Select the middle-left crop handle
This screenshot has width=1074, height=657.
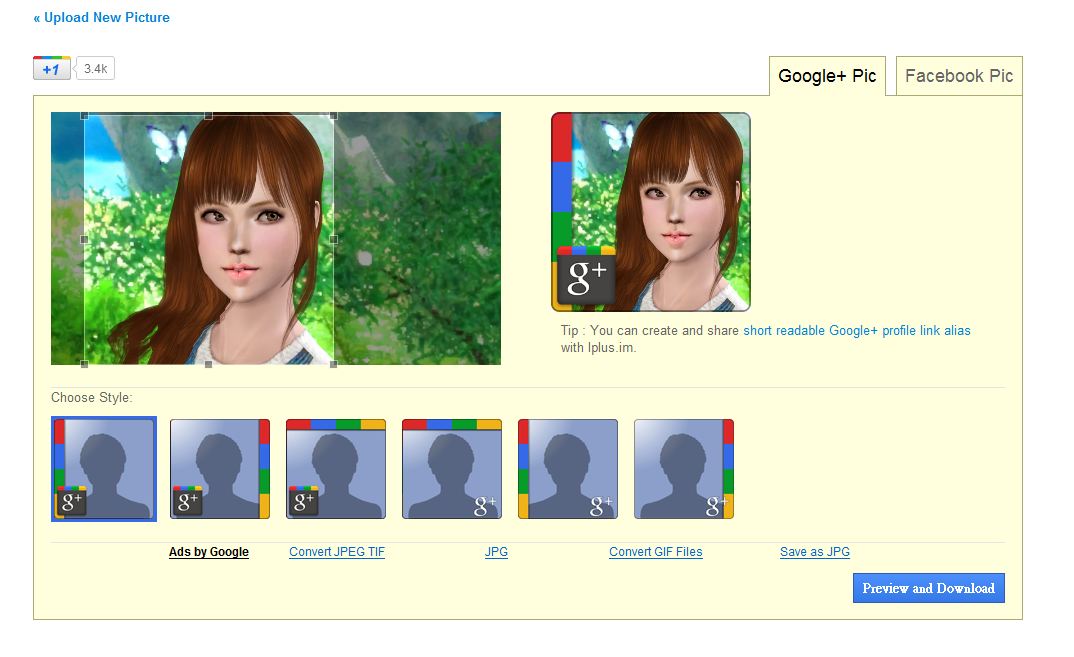(84, 240)
